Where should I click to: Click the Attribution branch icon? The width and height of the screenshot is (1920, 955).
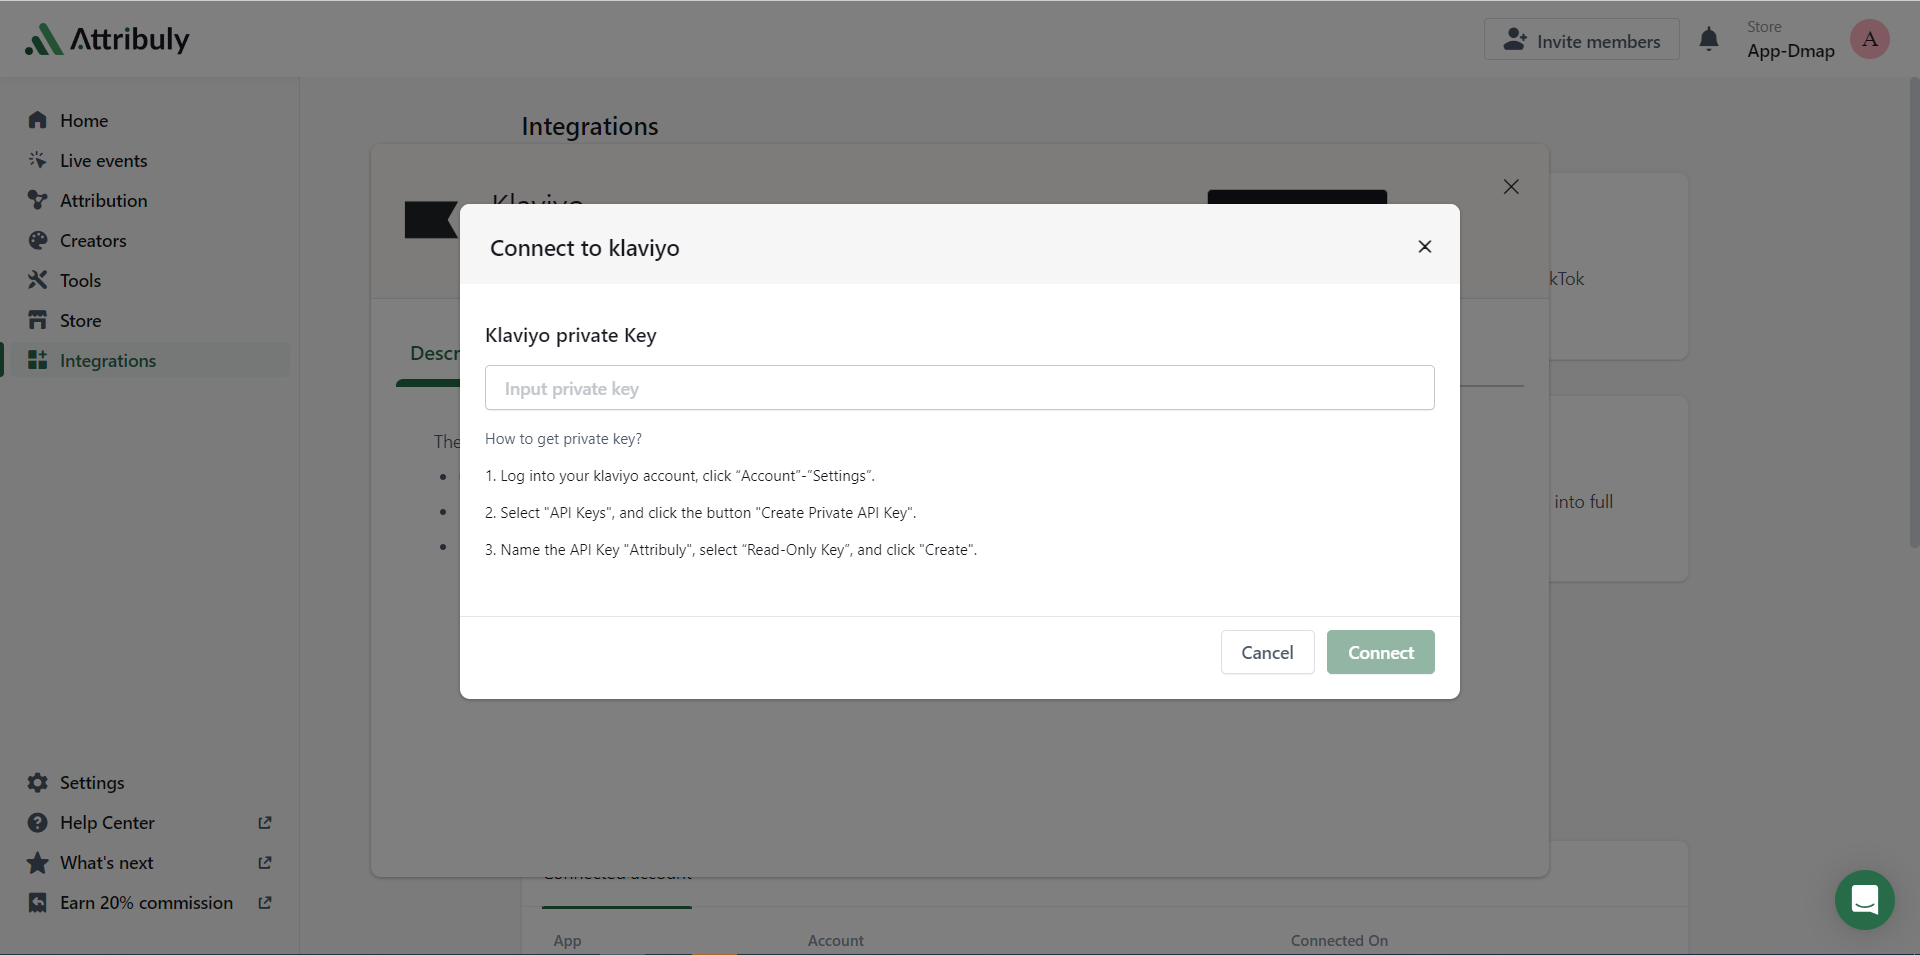[x=38, y=200]
